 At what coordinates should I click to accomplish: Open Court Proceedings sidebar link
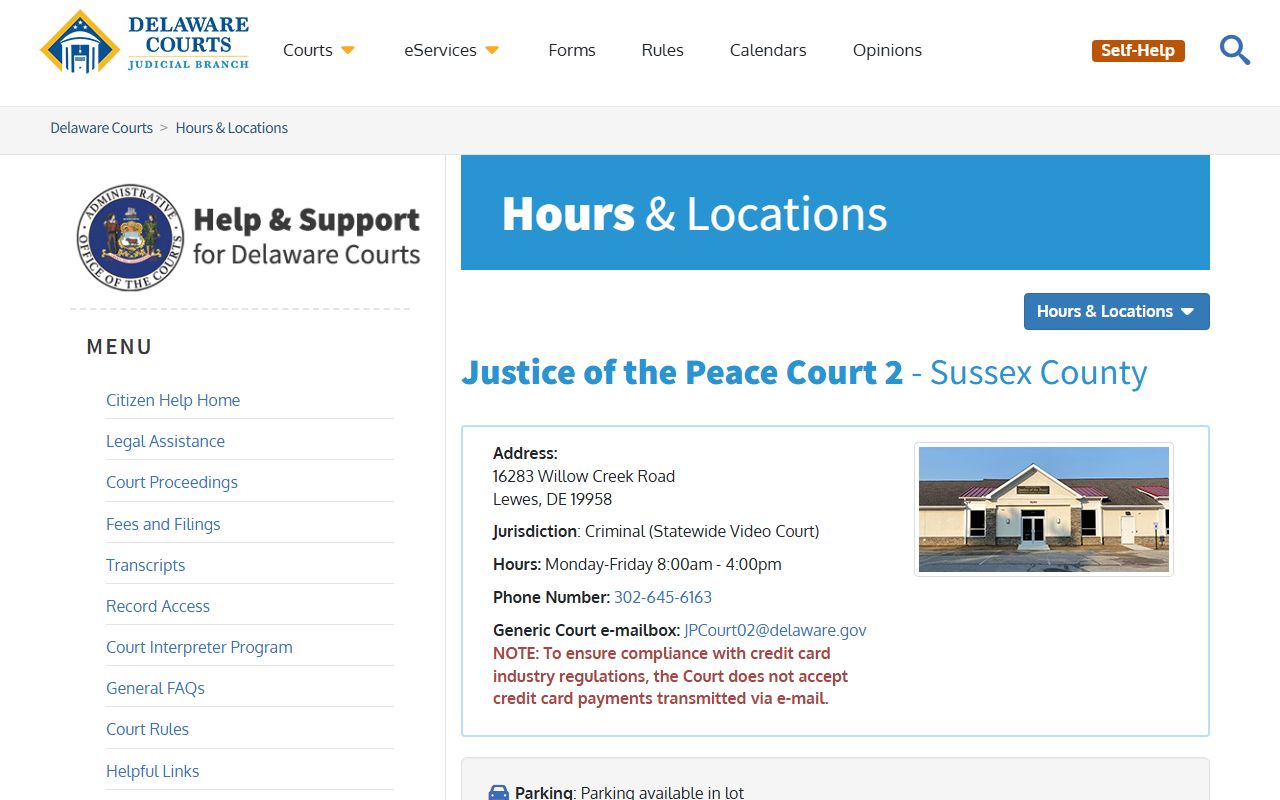172,482
